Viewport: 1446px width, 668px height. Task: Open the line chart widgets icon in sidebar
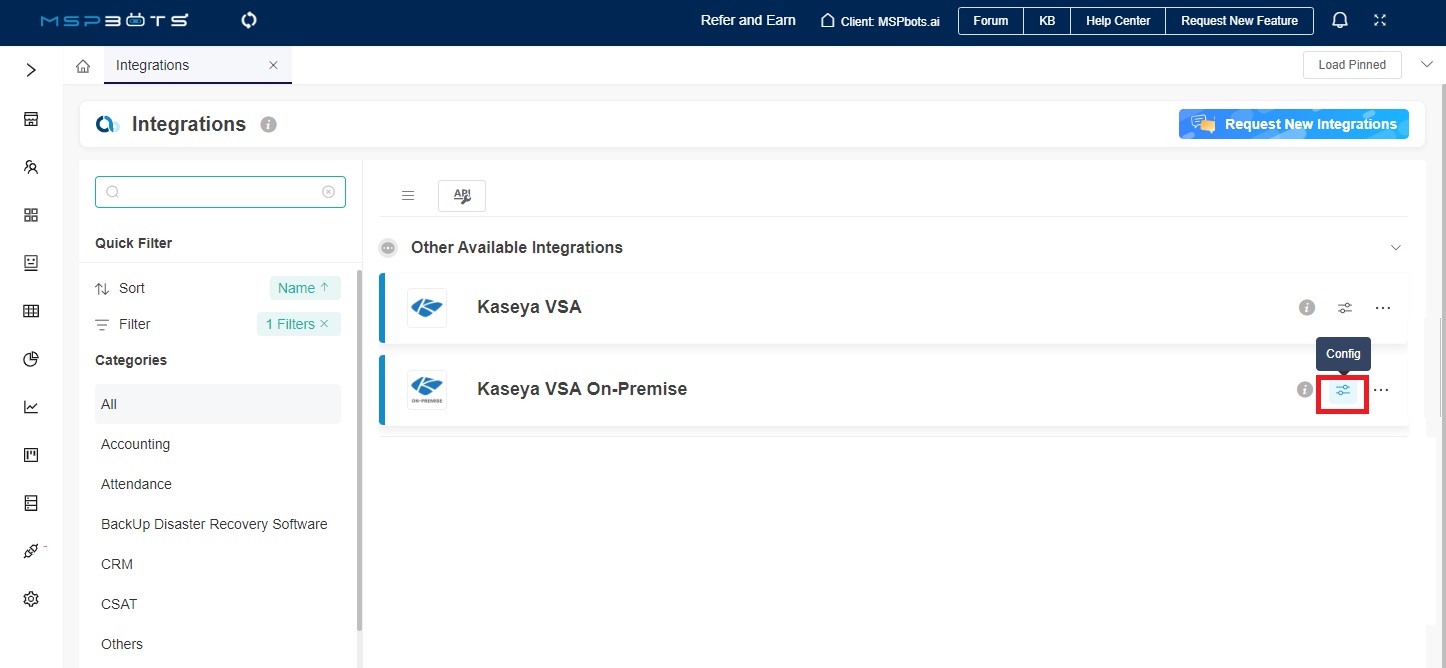pyautogui.click(x=31, y=407)
